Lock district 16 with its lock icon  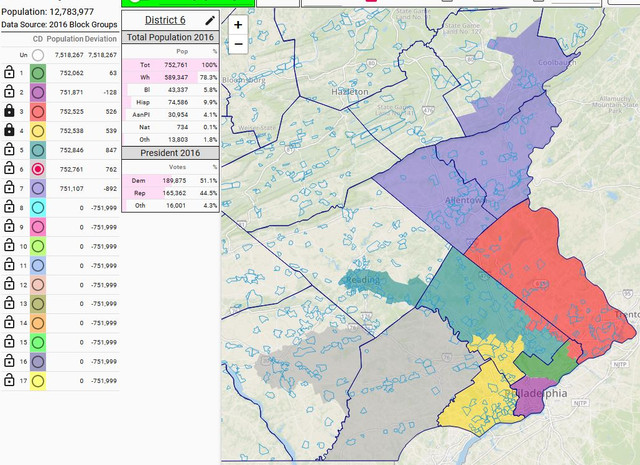pyautogui.click(x=9, y=361)
